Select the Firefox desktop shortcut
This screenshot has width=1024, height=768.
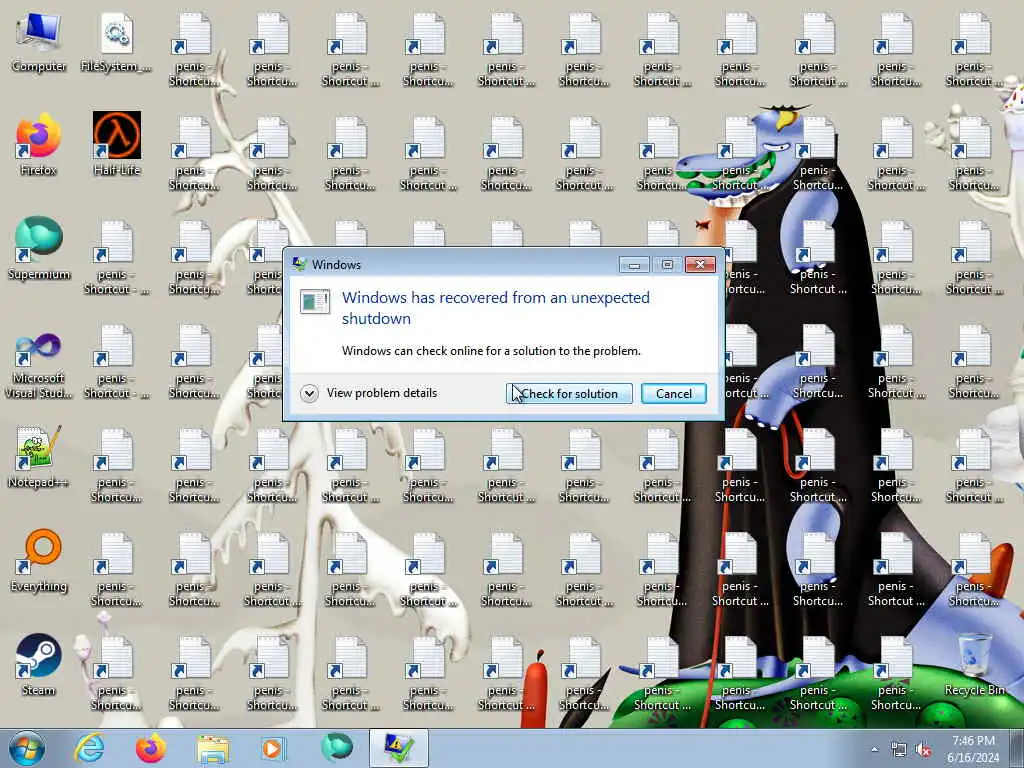39,145
